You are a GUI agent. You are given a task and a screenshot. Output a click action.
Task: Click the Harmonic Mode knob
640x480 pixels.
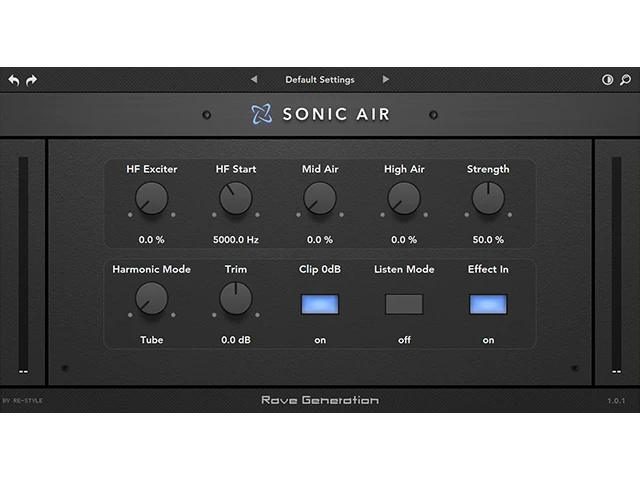pos(151,299)
